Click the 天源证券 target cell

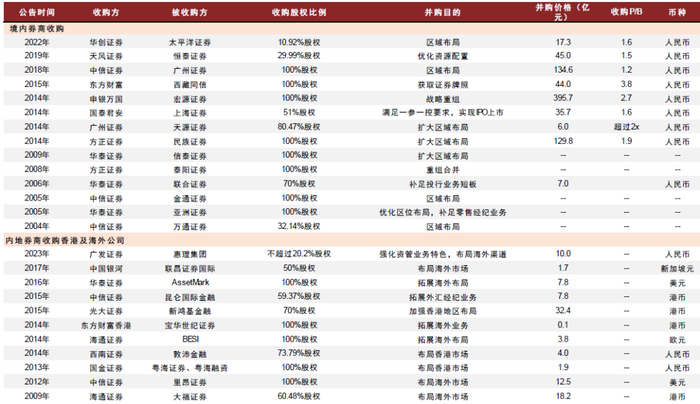[190, 127]
